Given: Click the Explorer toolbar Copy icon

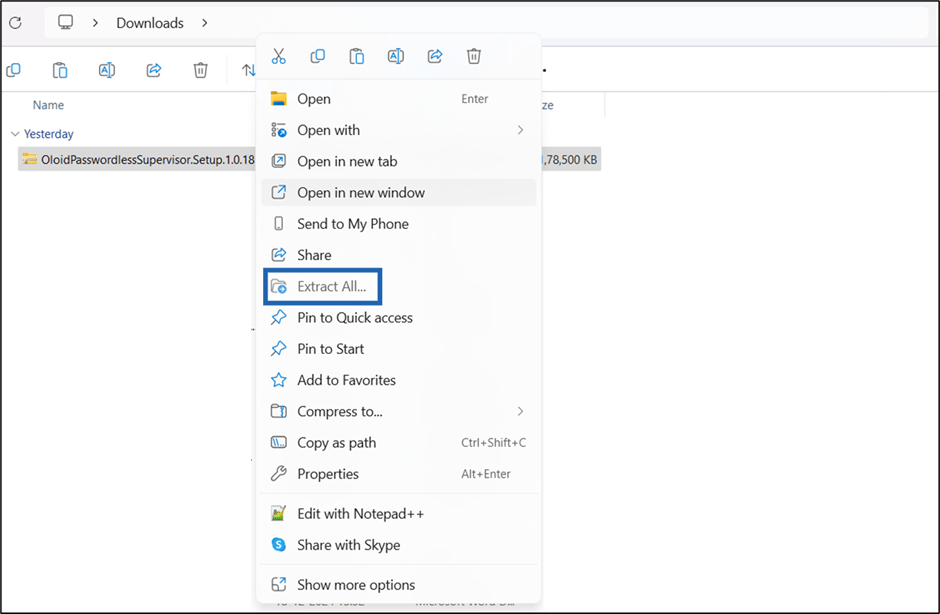Looking at the screenshot, I should [x=13, y=70].
